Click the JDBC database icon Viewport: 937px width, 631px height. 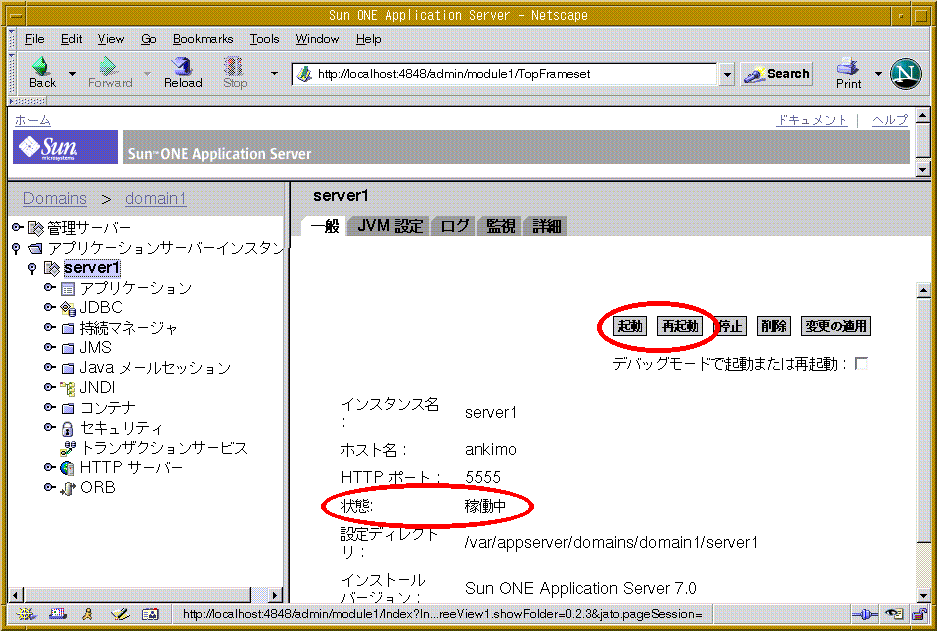68,308
